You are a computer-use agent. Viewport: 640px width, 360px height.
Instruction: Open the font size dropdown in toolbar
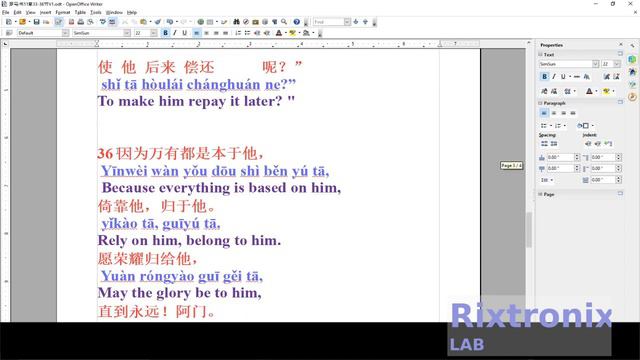click(153, 33)
